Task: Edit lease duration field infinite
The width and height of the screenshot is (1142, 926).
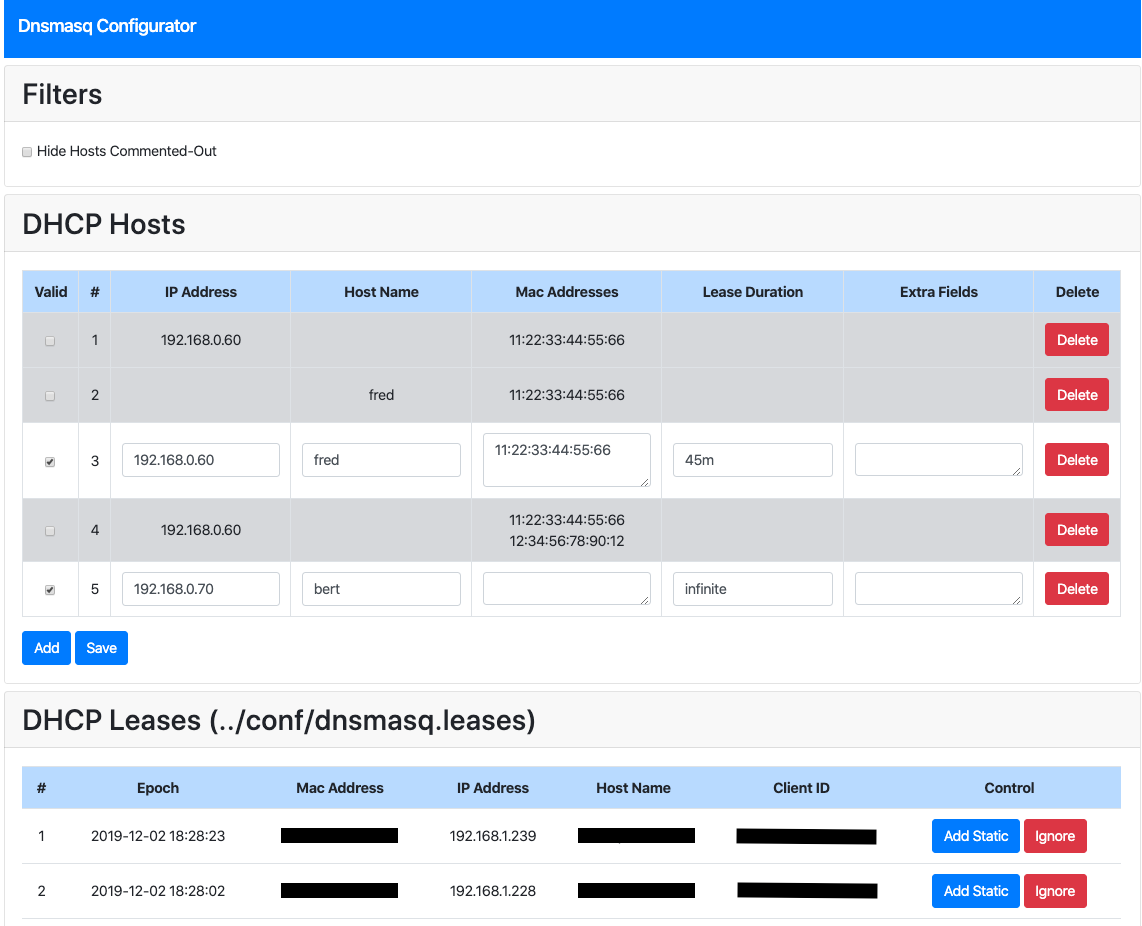Action: click(752, 589)
